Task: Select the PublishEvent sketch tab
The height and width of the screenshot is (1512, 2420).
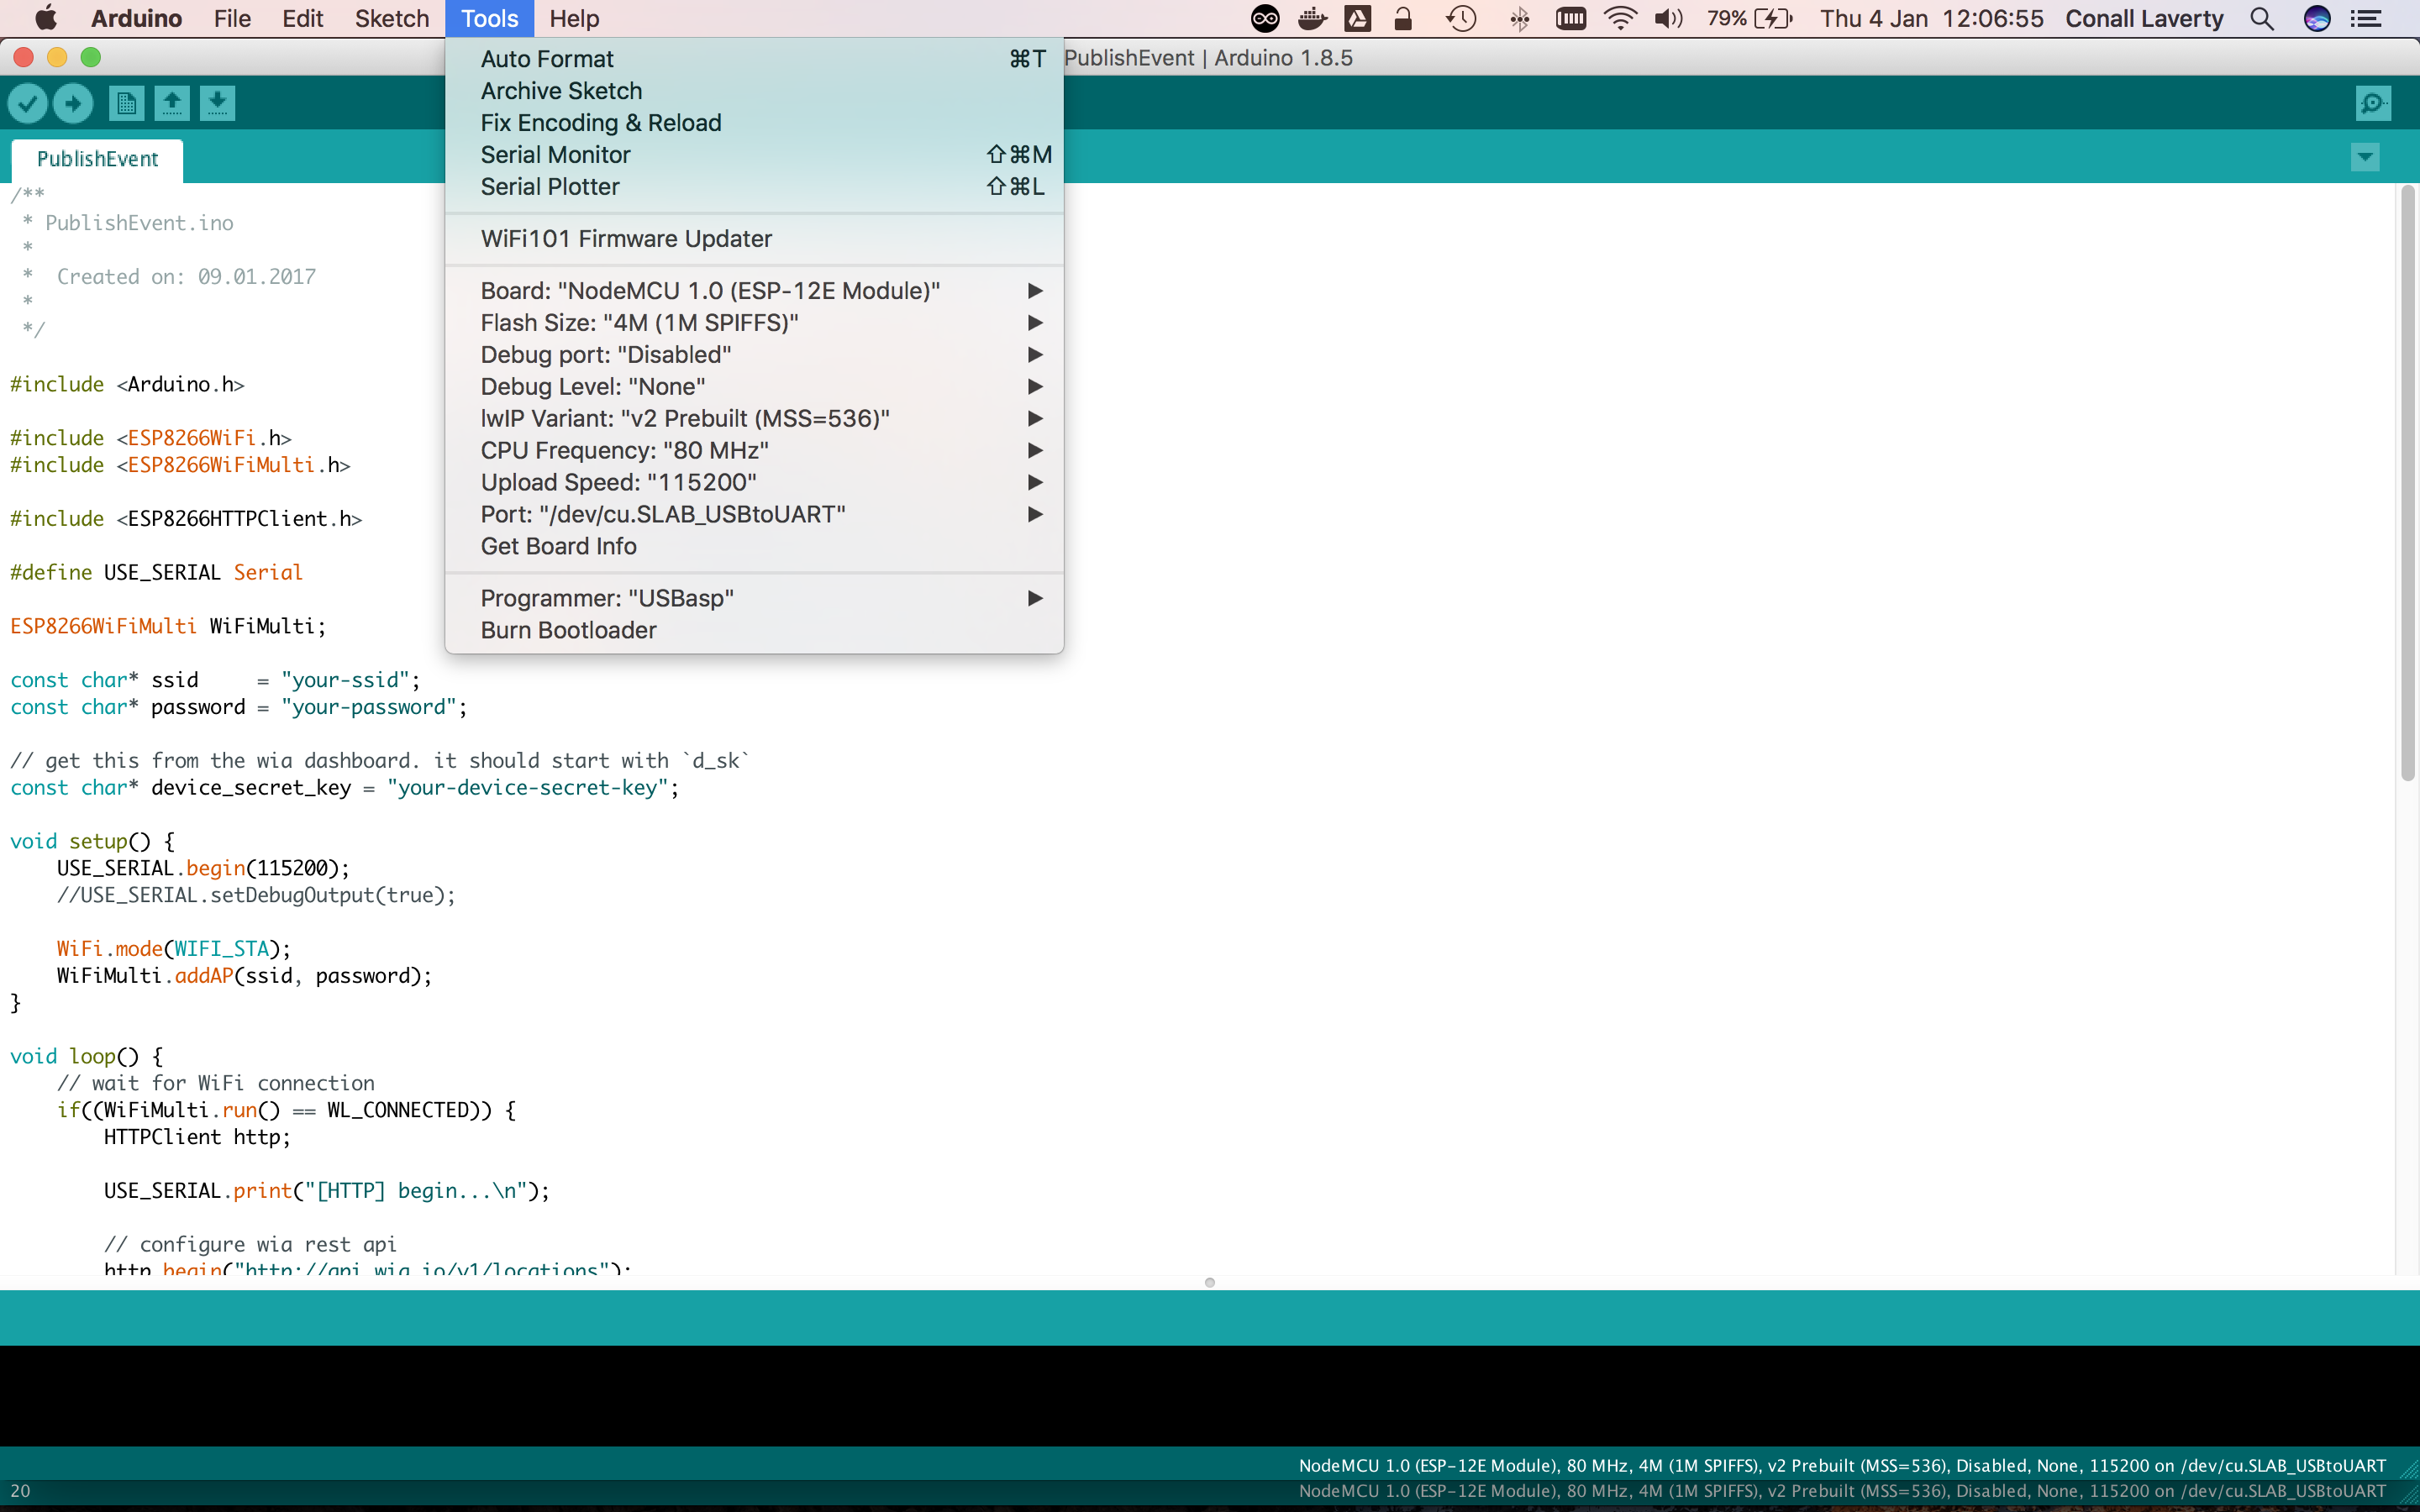Action: click(97, 159)
